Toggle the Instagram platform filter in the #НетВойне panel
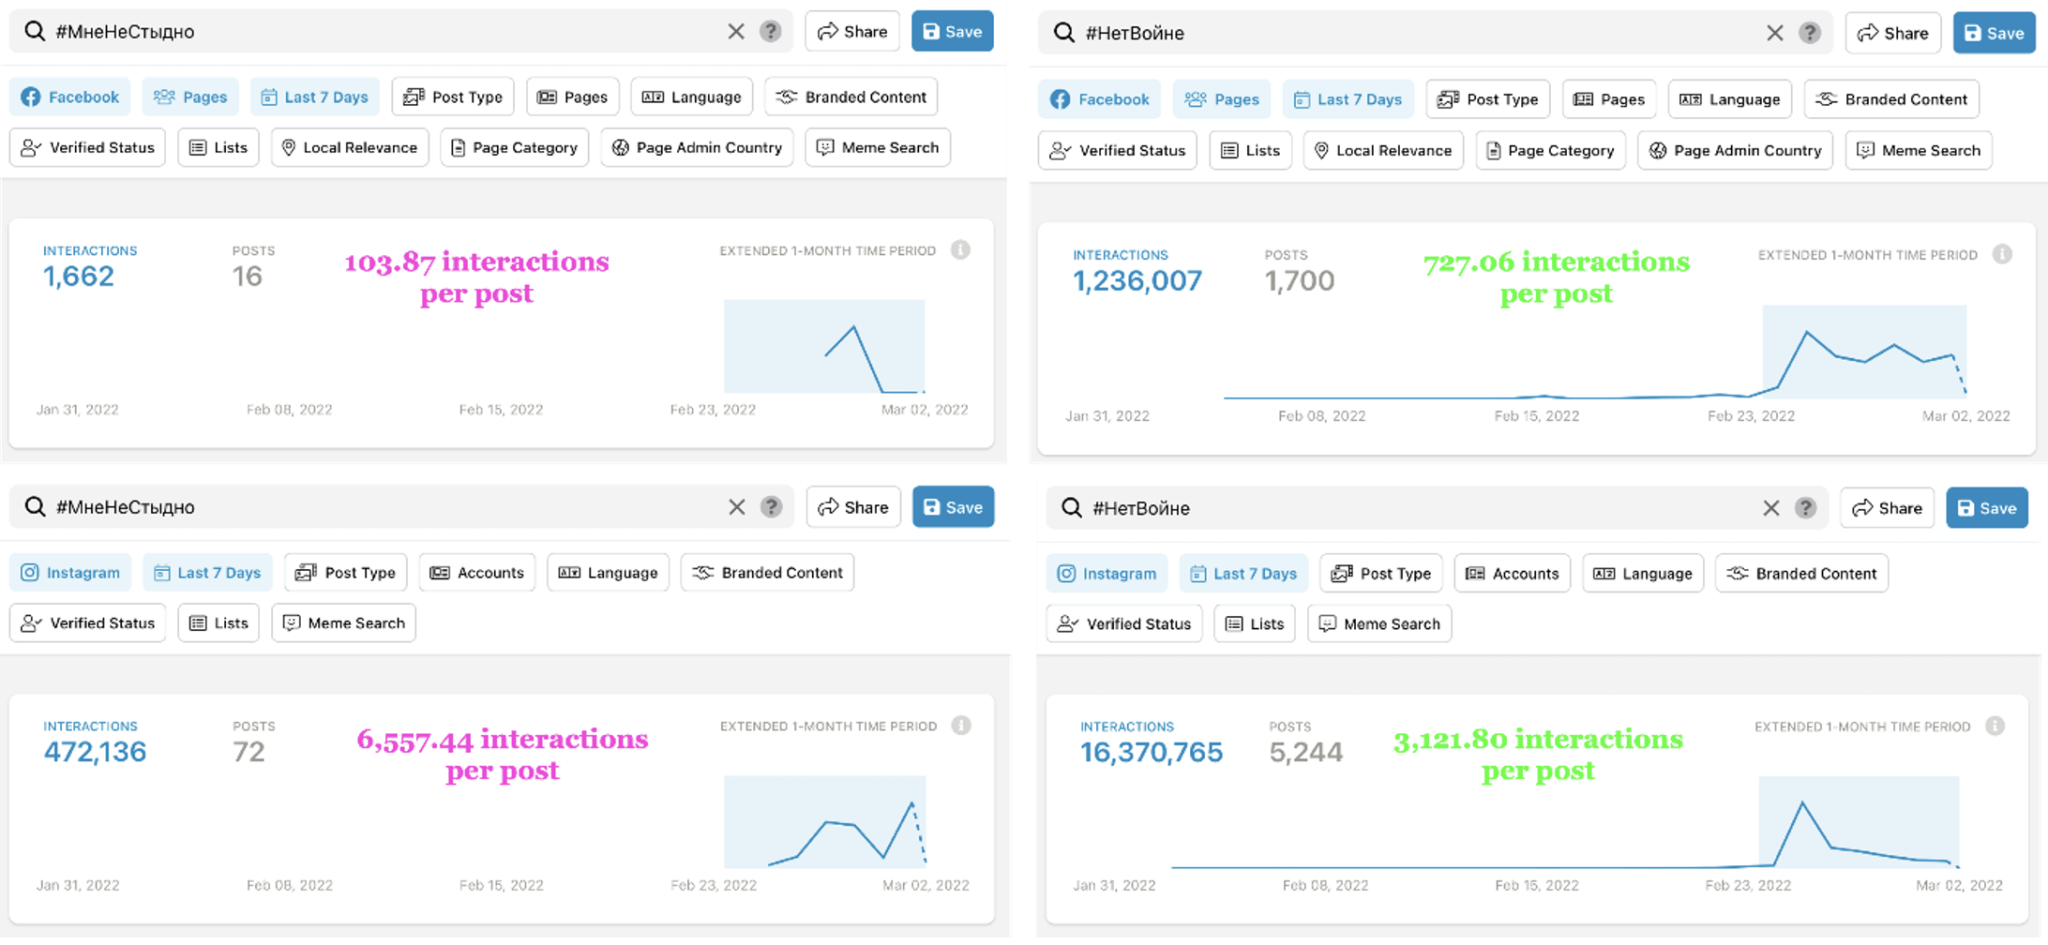Viewport: 2048px width, 945px height. [x=1106, y=573]
